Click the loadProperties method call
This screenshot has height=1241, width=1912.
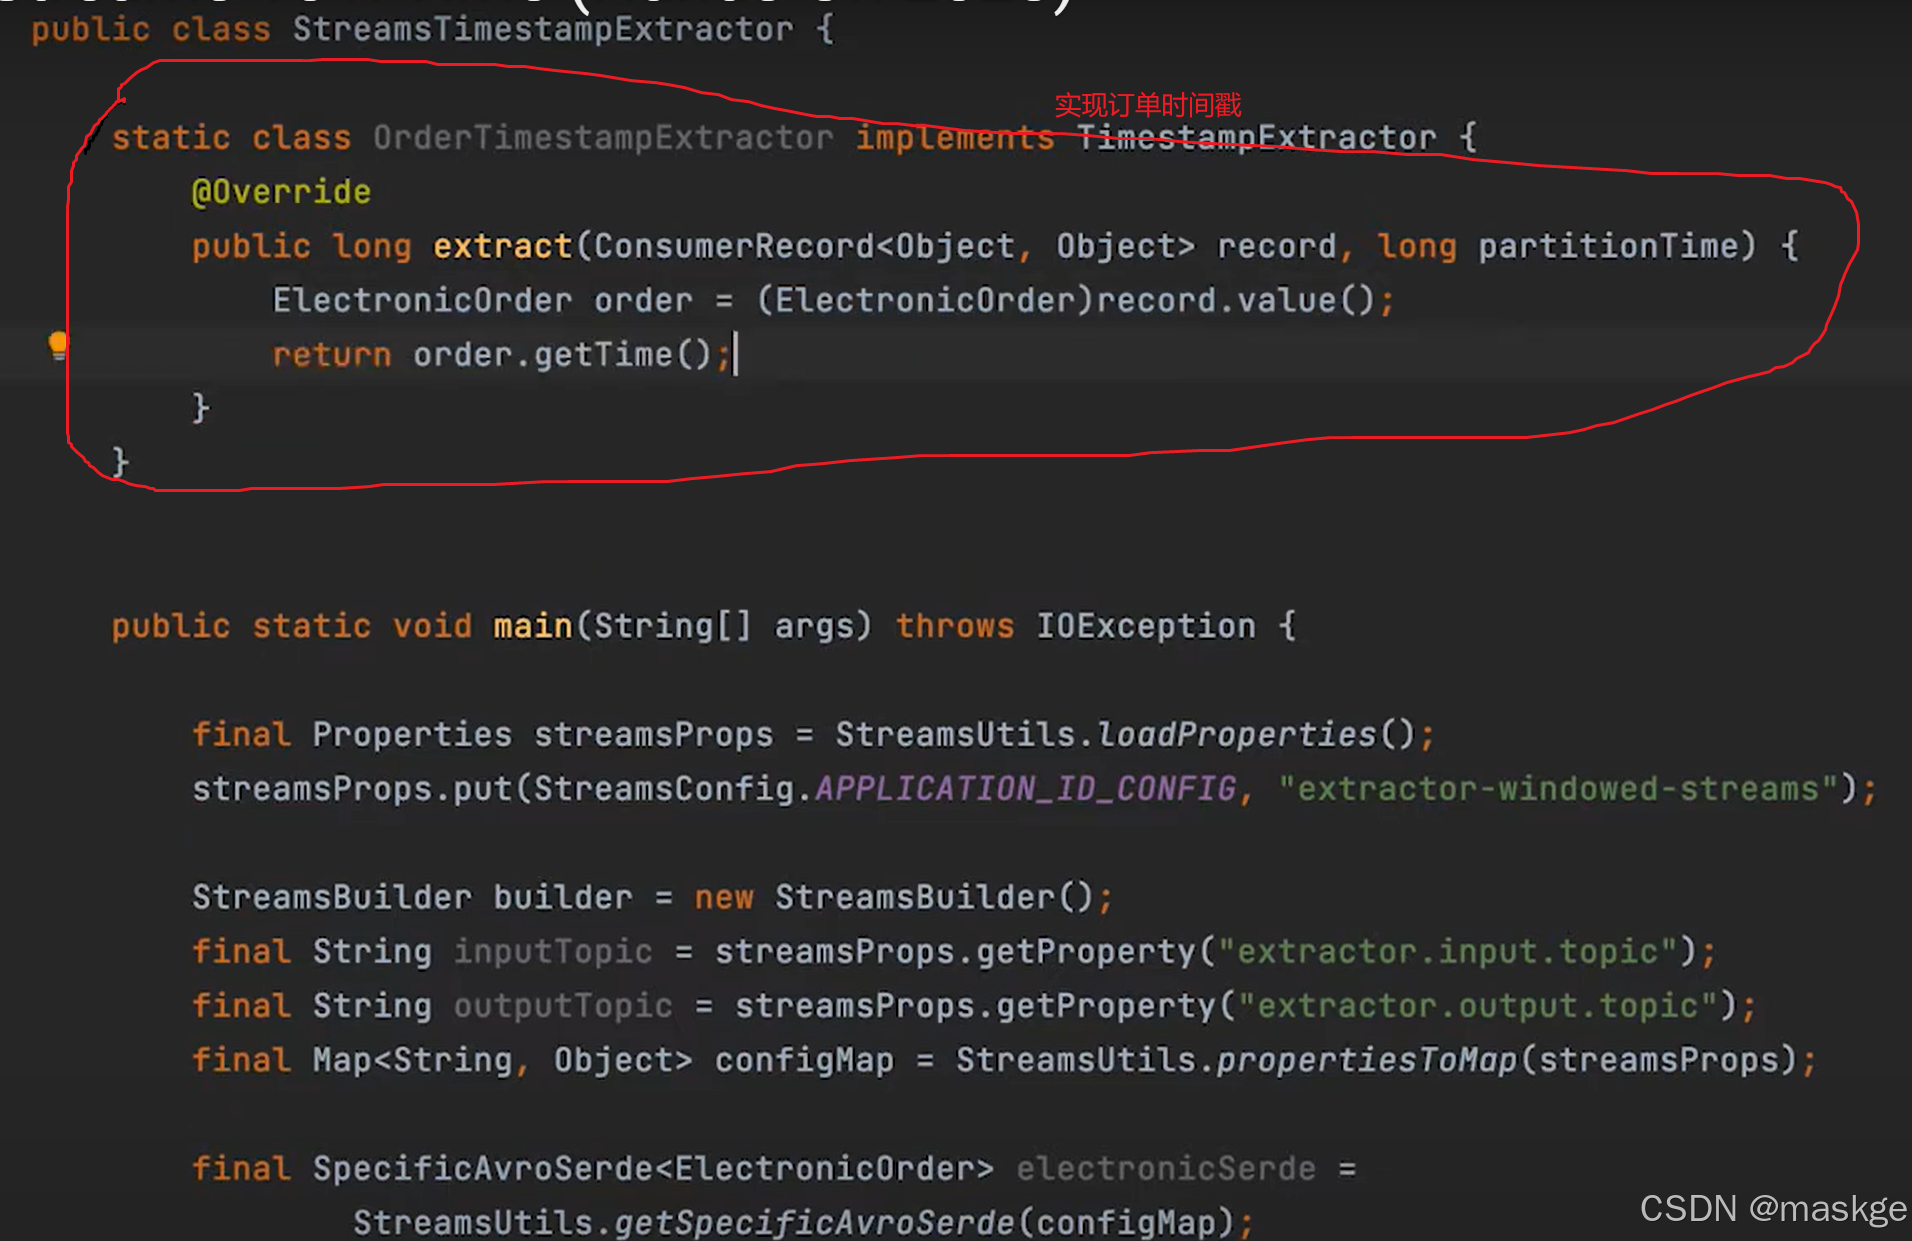click(1237, 735)
